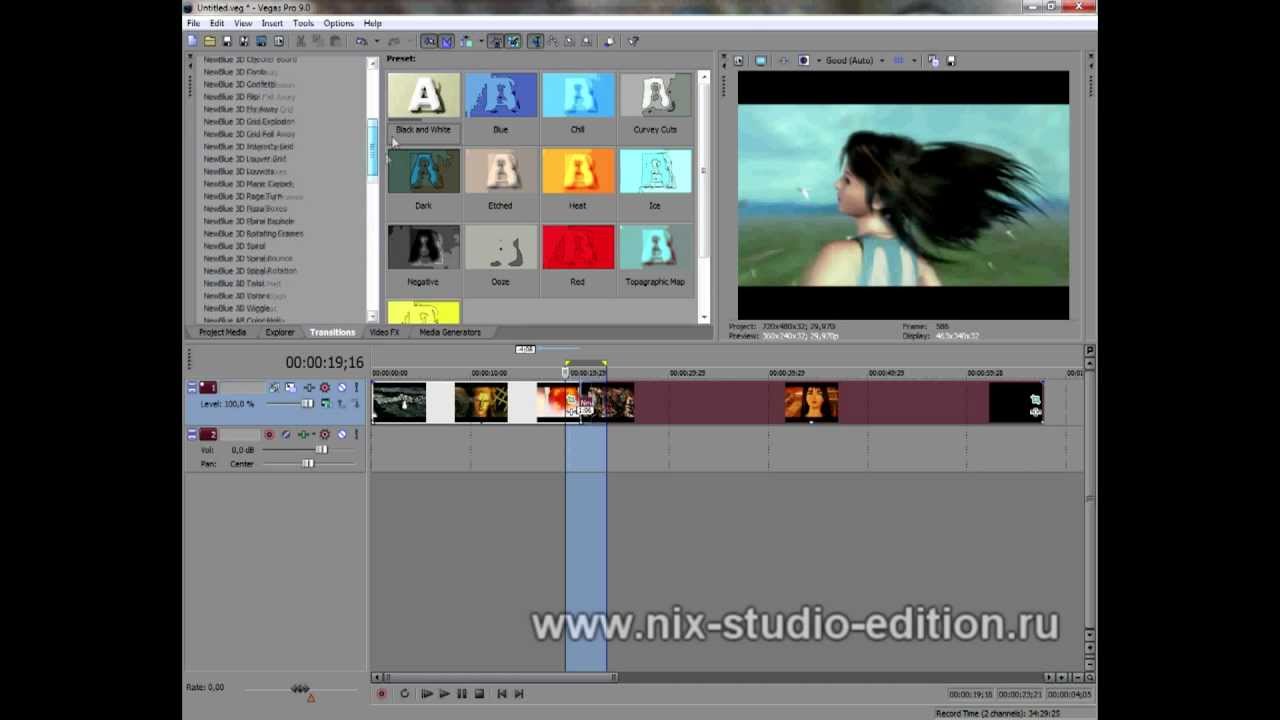Screen dimensions: 1280x720
Task: Minimize audio track 2 with its toggle
Action: [192, 434]
